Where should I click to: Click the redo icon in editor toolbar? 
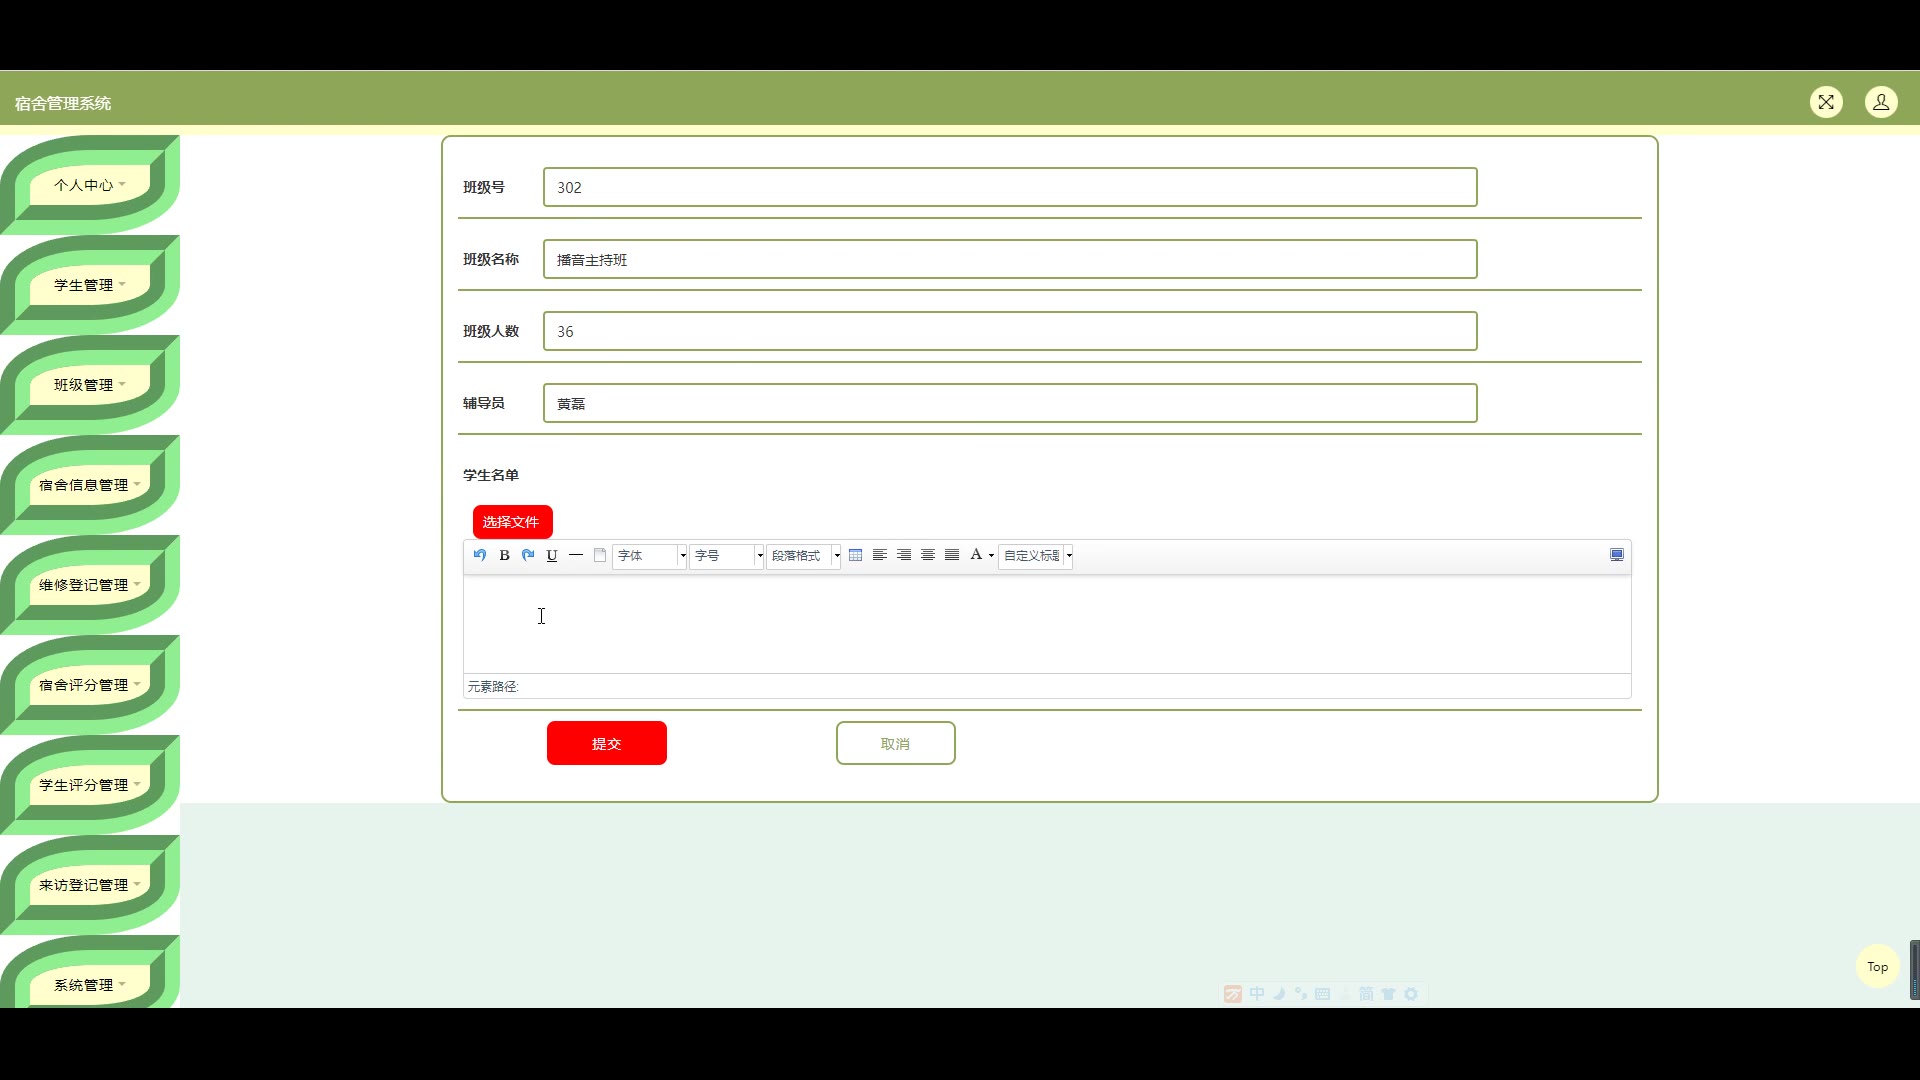pos(528,555)
